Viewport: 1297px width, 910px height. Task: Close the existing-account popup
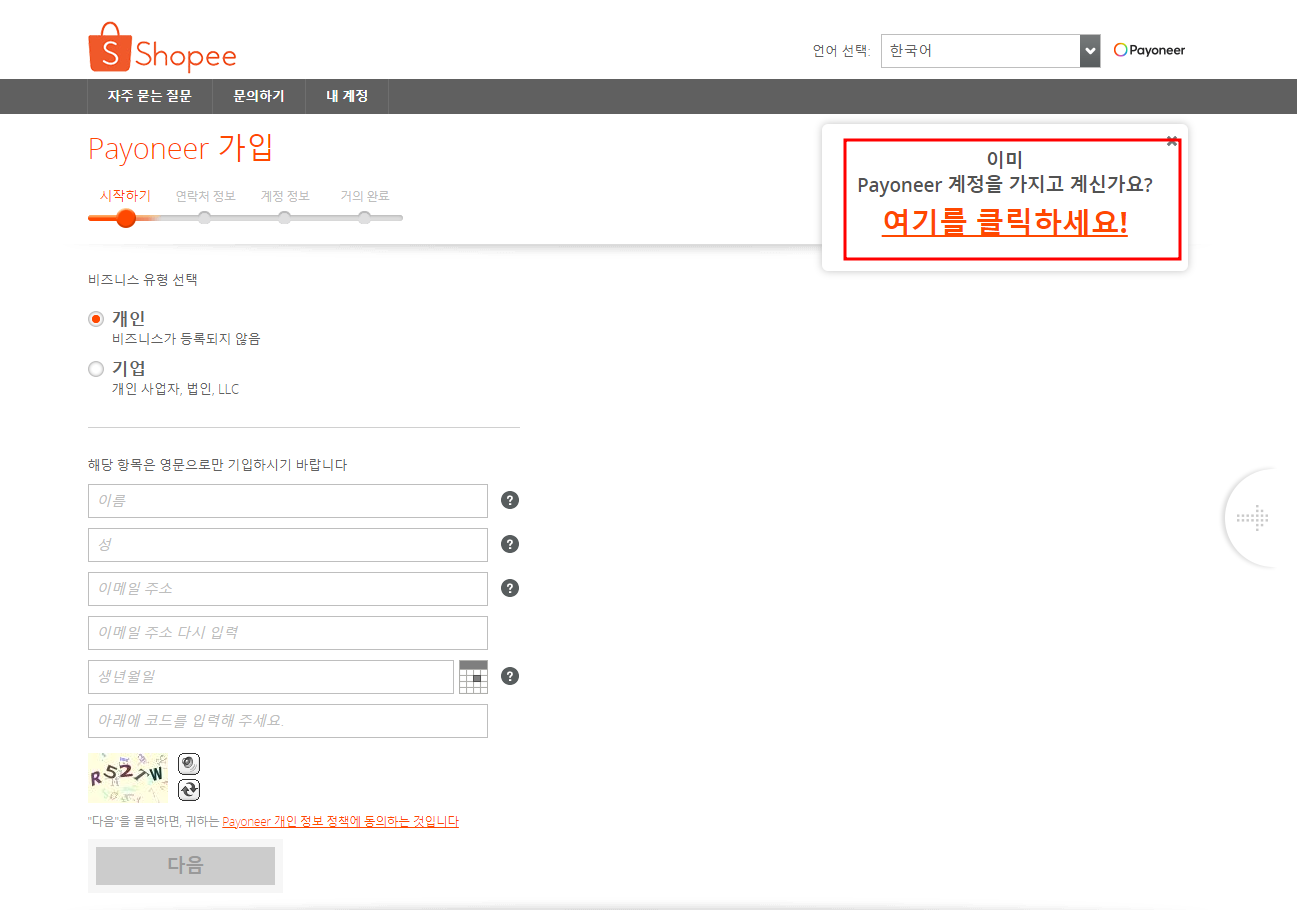[x=1172, y=140]
